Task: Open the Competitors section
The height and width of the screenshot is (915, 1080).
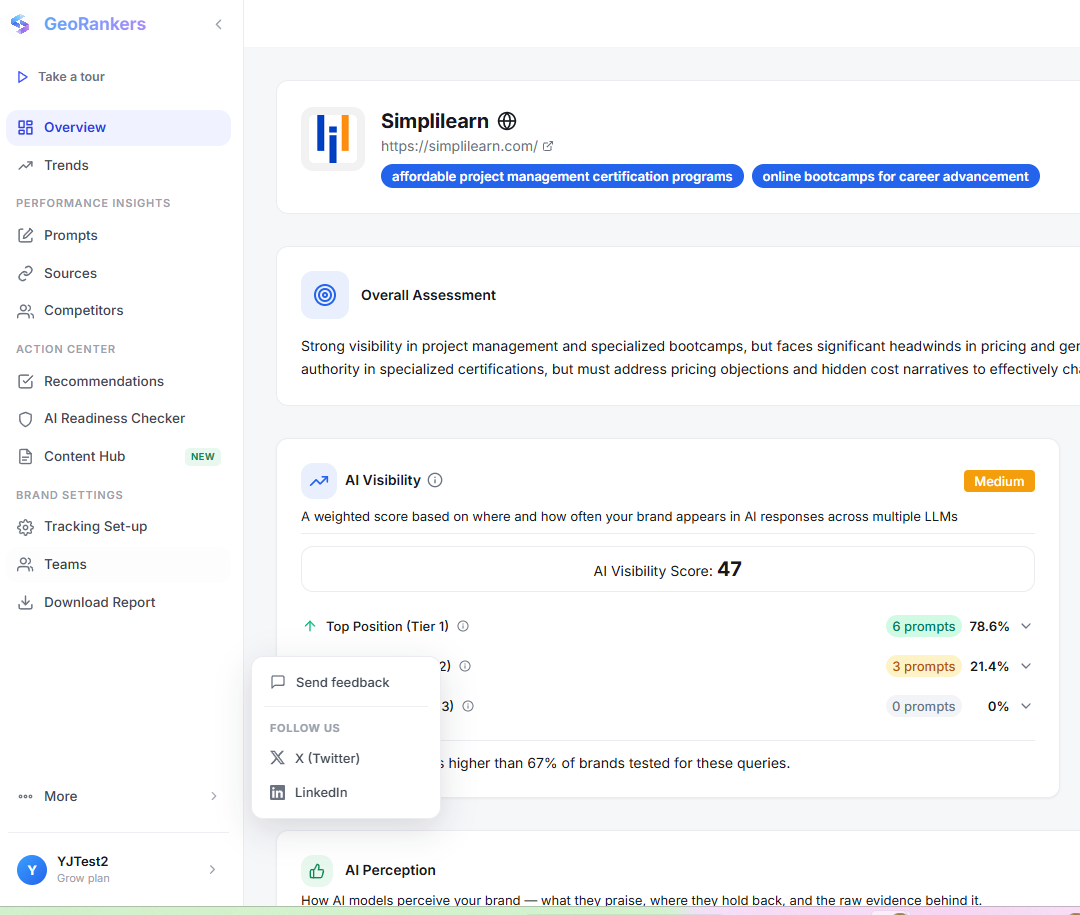Action: (118, 311)
